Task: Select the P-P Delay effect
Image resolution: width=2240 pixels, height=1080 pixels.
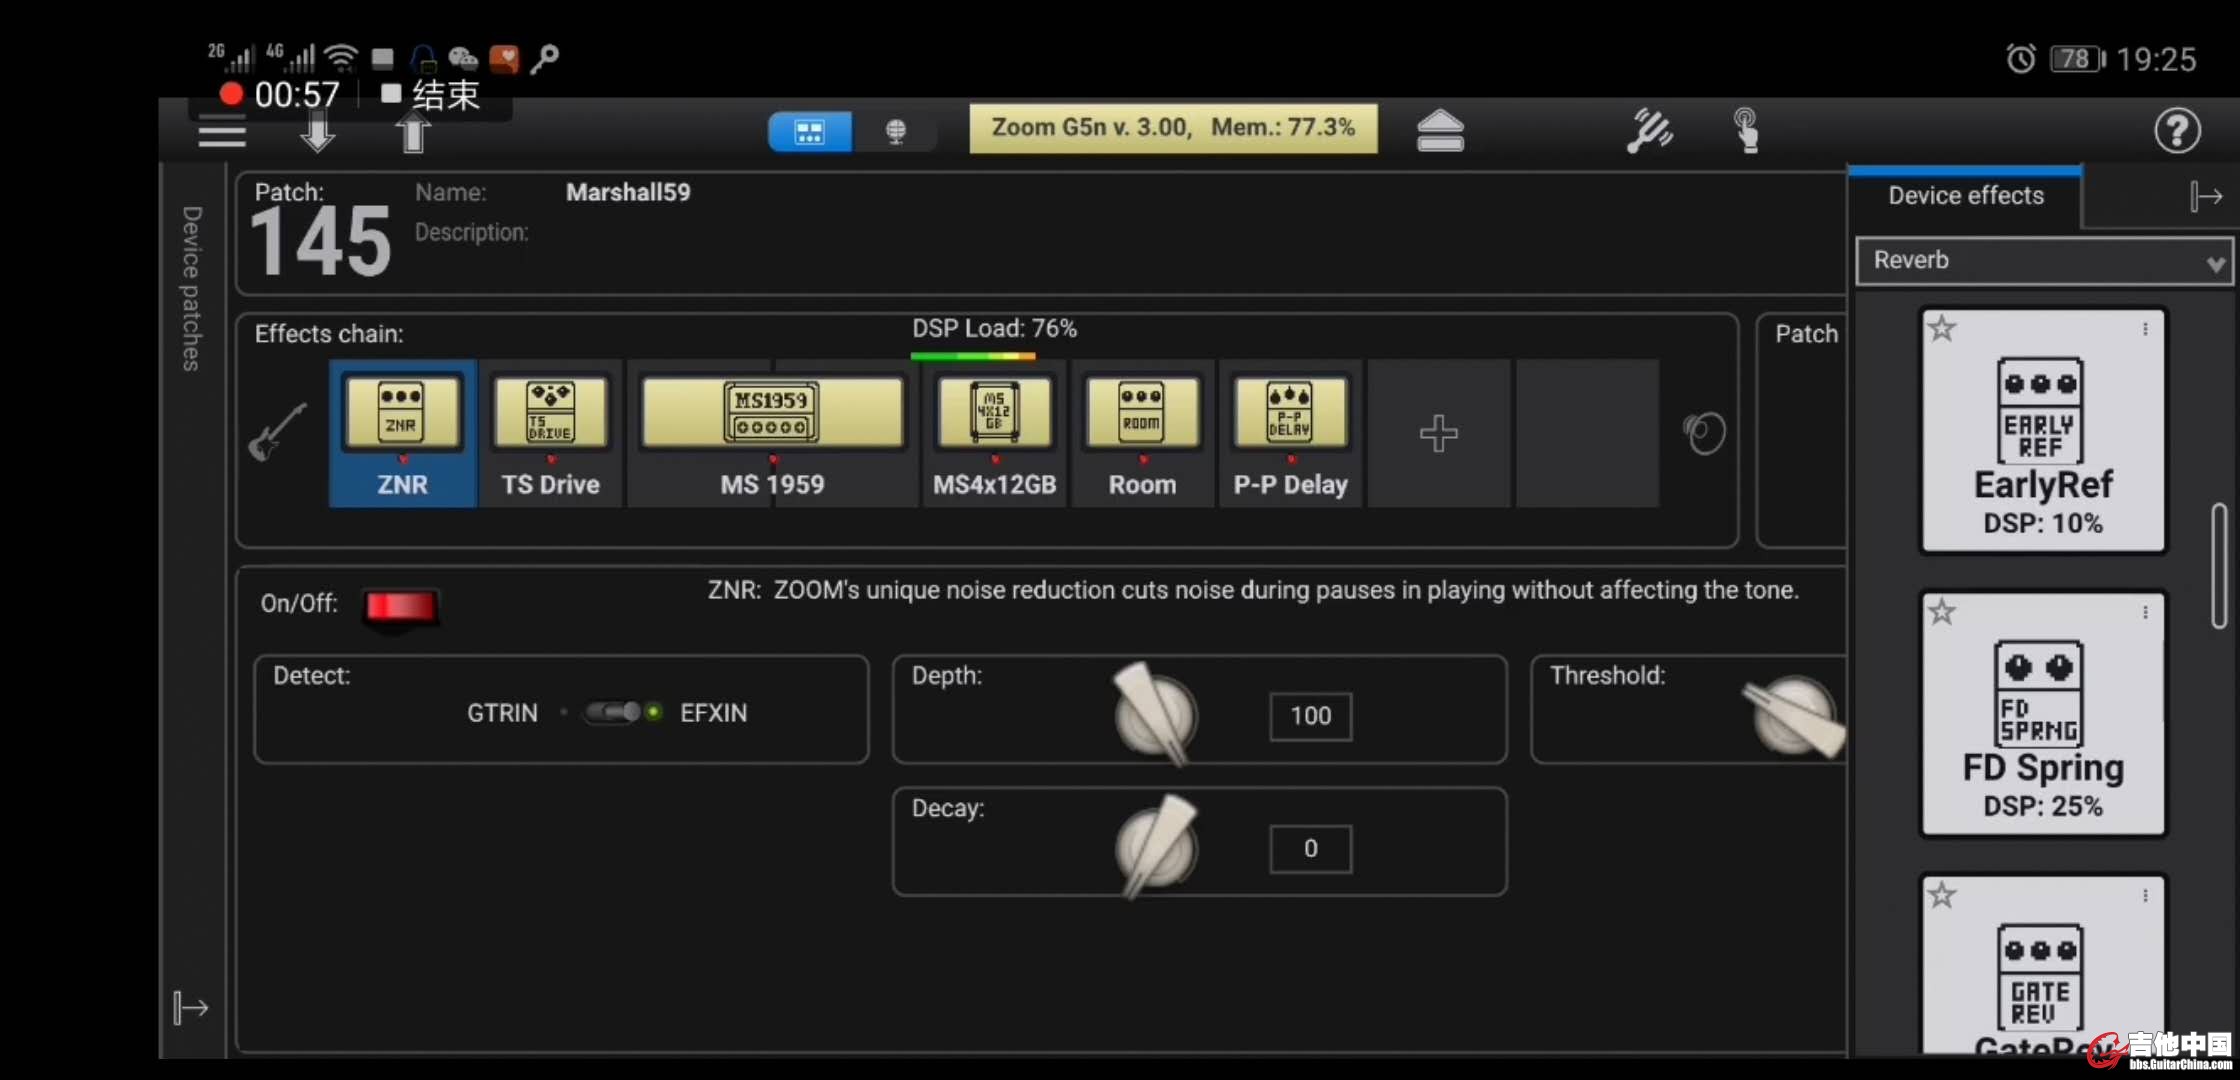Action: click(x=1290, y=434)
